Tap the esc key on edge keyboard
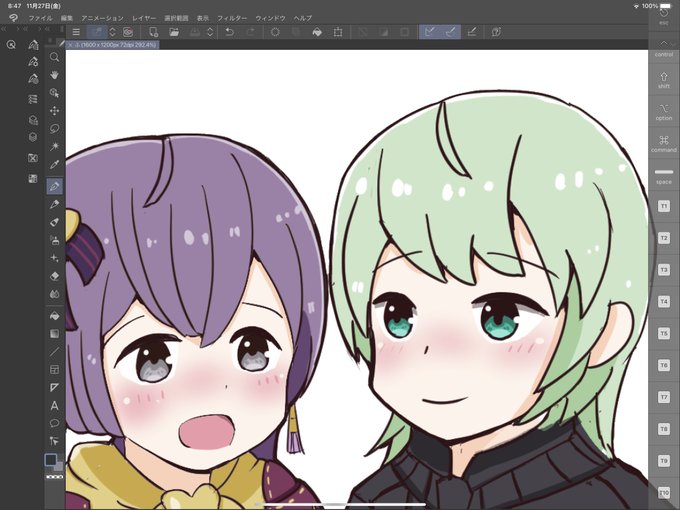Viewport: 680px width, 510px height. pyautogui.click(x=664, y=16)
